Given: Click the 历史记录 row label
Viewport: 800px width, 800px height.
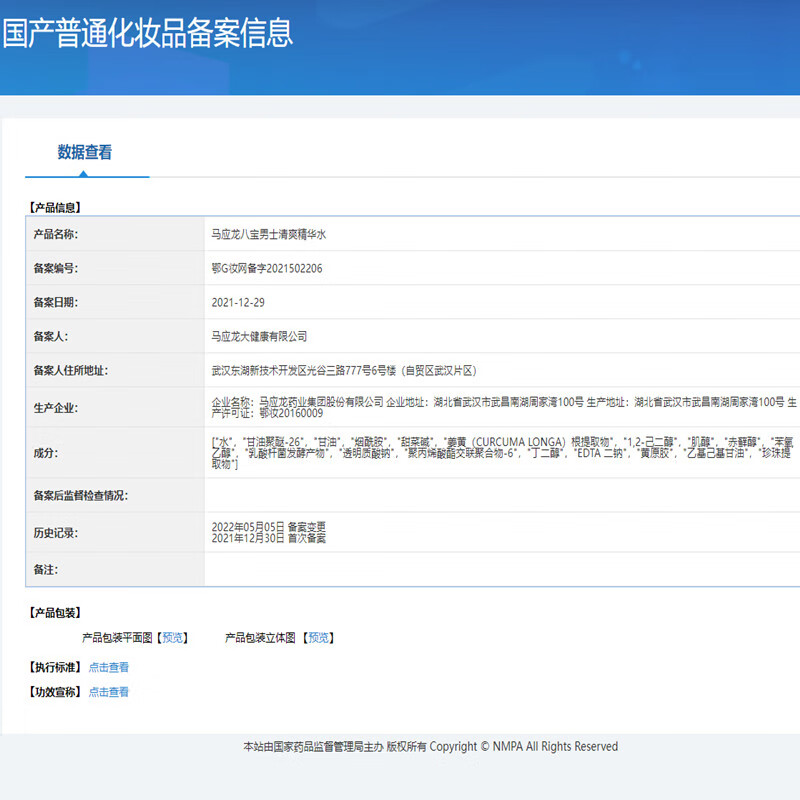Looking at the screenshot, I should click(56, 533).
